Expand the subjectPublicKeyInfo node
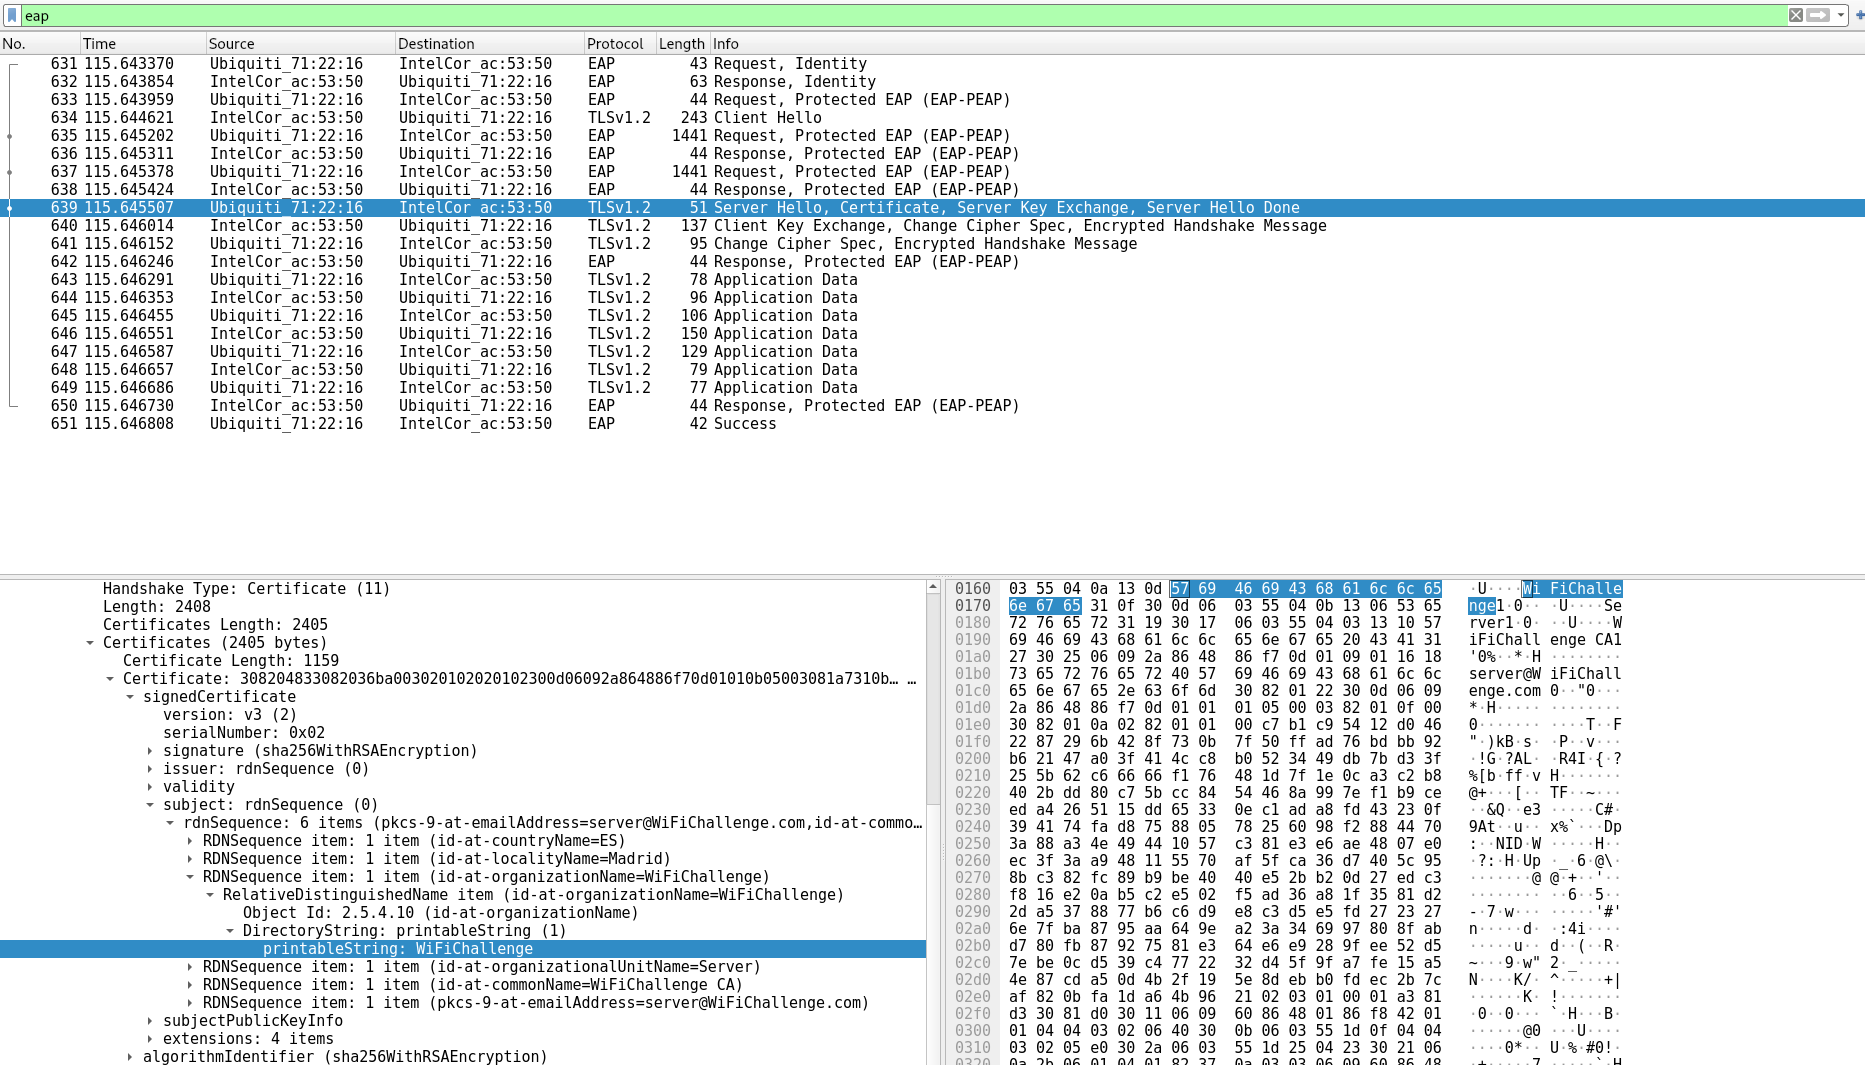Viewport: 1865px width, 1065px height. pyautogui.click(x=150, y=1021)
